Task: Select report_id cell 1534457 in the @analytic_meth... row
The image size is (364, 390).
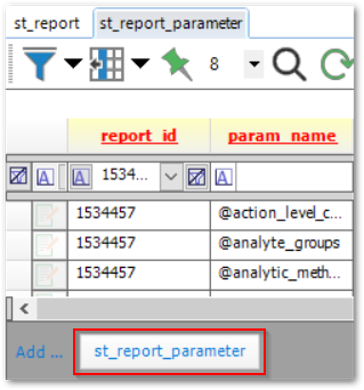Action: 139,275
